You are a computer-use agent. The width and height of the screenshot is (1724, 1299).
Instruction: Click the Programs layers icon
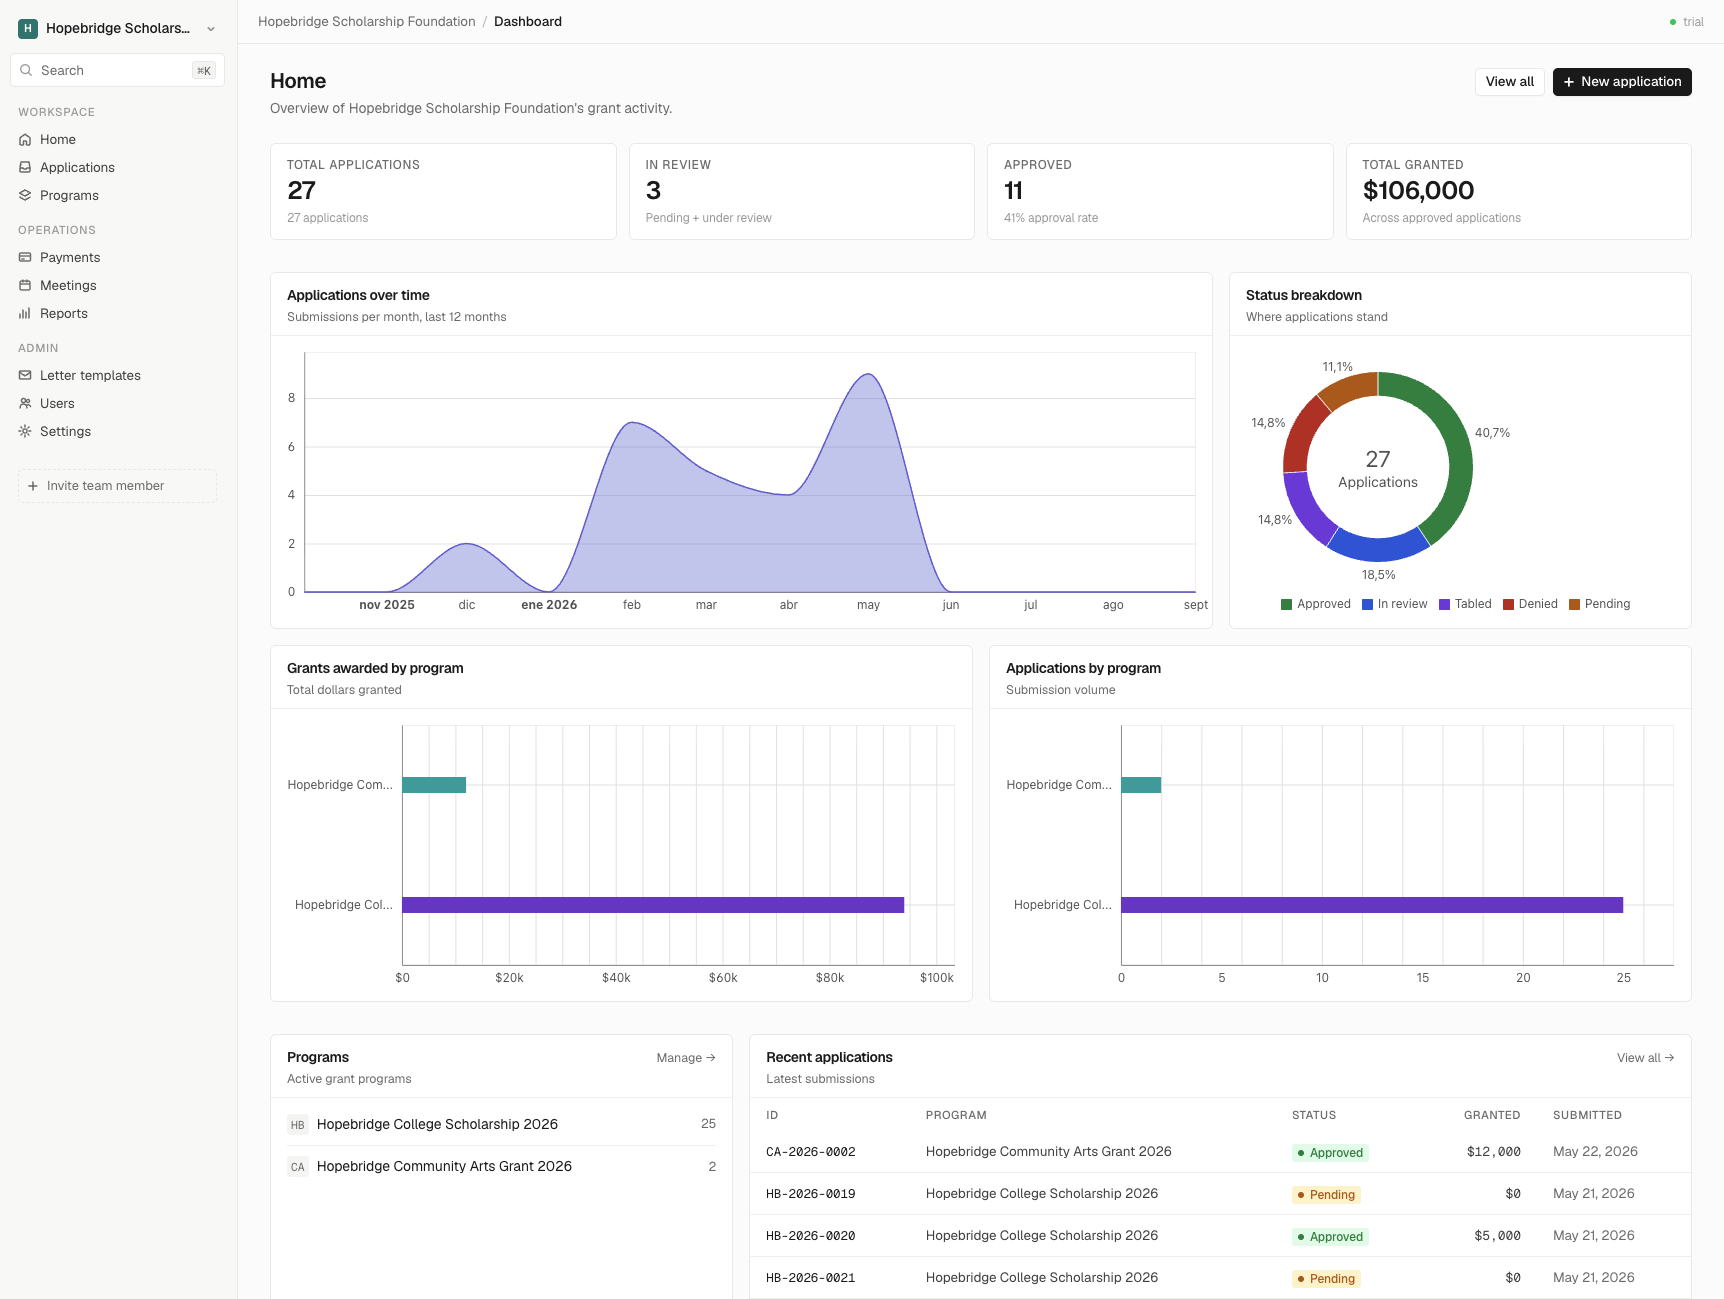tap(25, 196)
